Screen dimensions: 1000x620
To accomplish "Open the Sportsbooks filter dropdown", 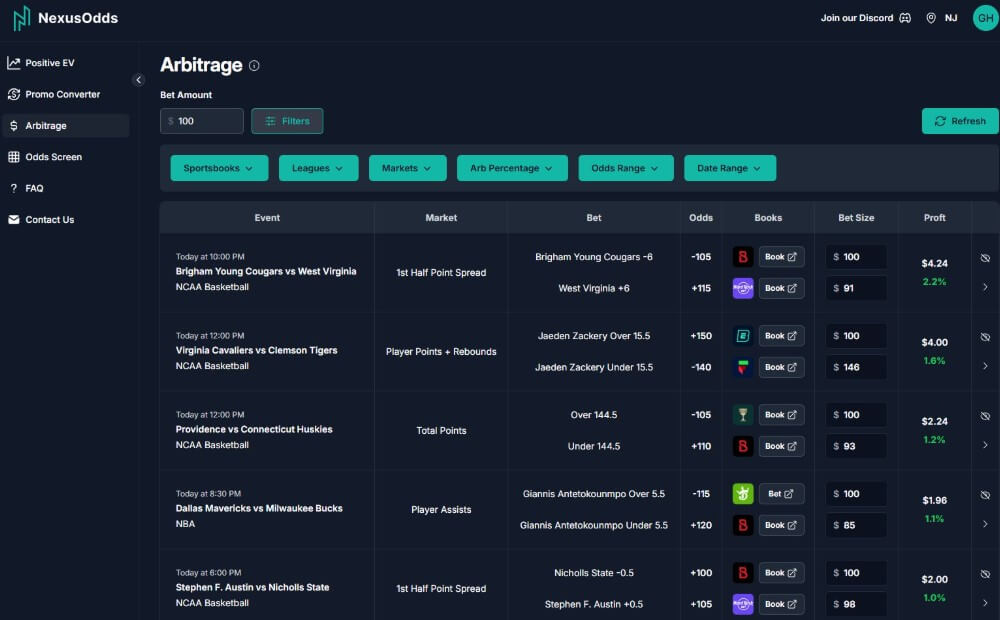I will 219,168.
